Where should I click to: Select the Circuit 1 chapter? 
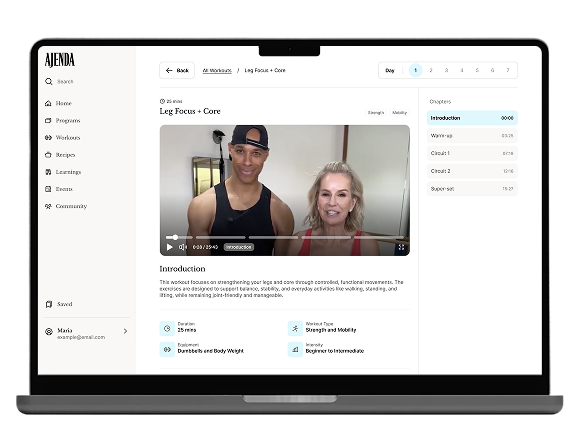(x=472, y=153)
